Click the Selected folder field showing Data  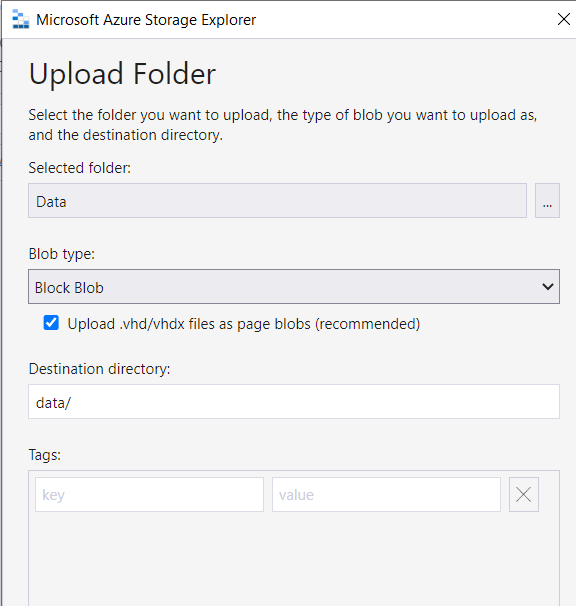(277, 201)
